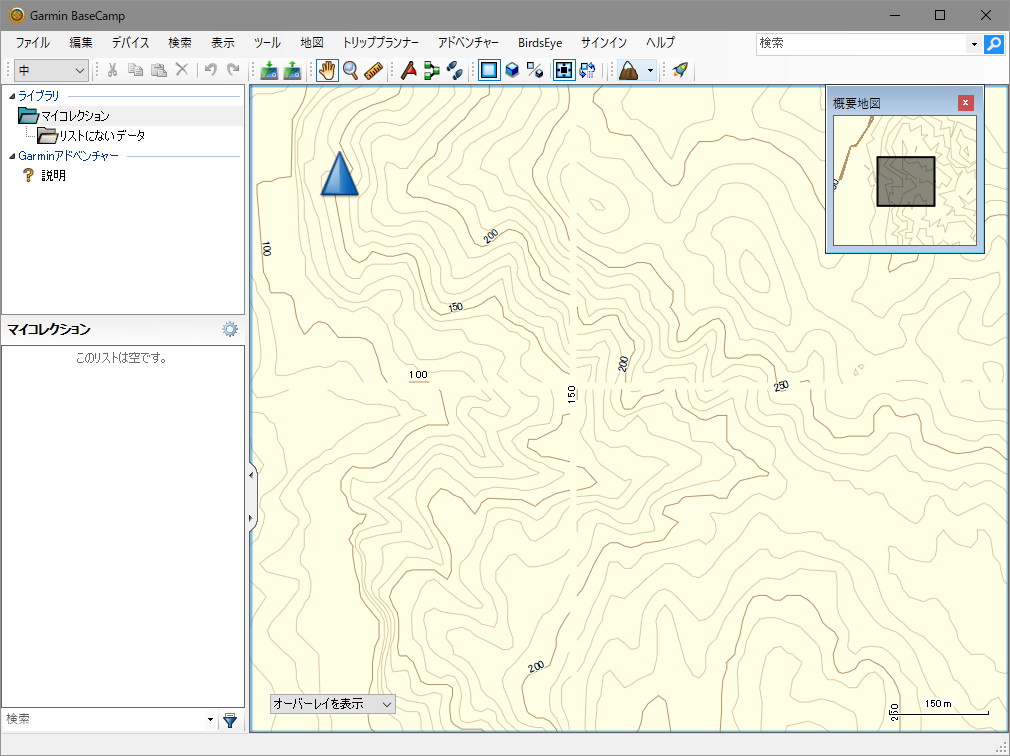Click the blue triangle position marker
Screen dimensions: 1010x756
coord(339,173)
